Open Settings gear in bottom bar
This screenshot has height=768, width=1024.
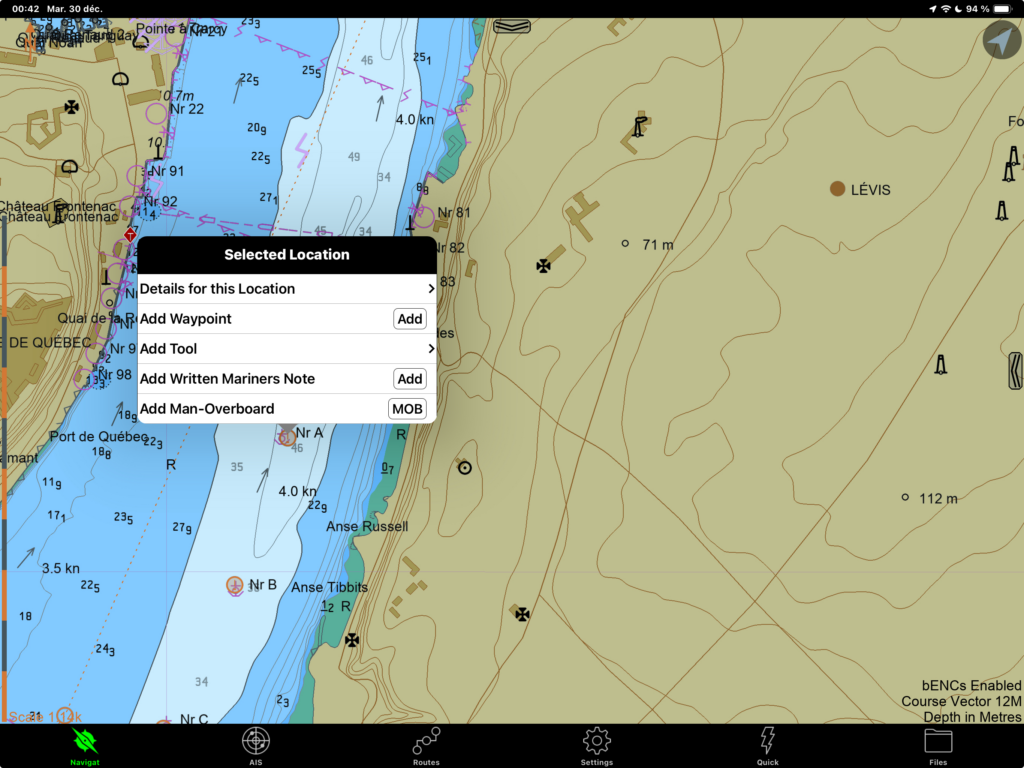597,742
